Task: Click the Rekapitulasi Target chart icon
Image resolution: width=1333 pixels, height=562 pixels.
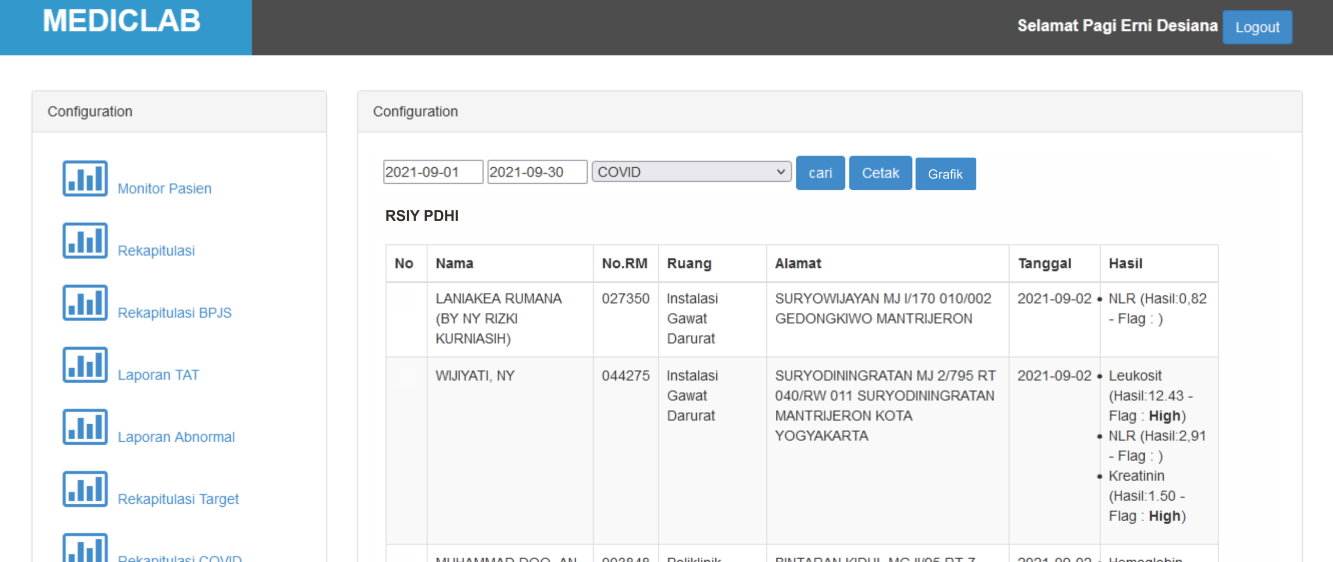Action: 85,489
